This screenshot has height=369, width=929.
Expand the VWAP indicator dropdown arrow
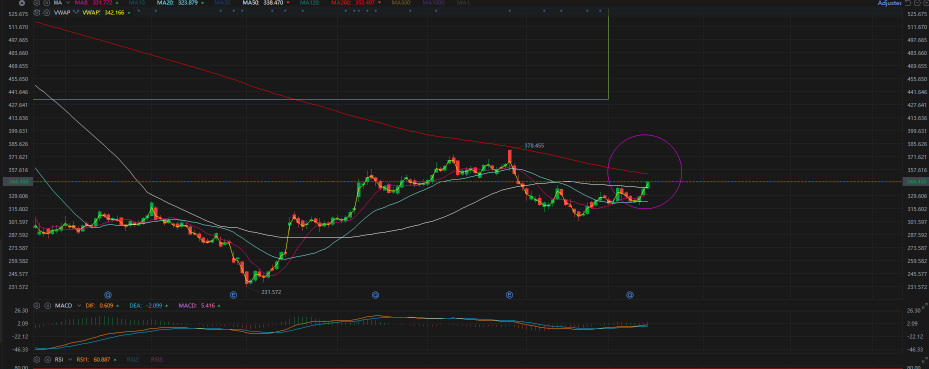76,12
